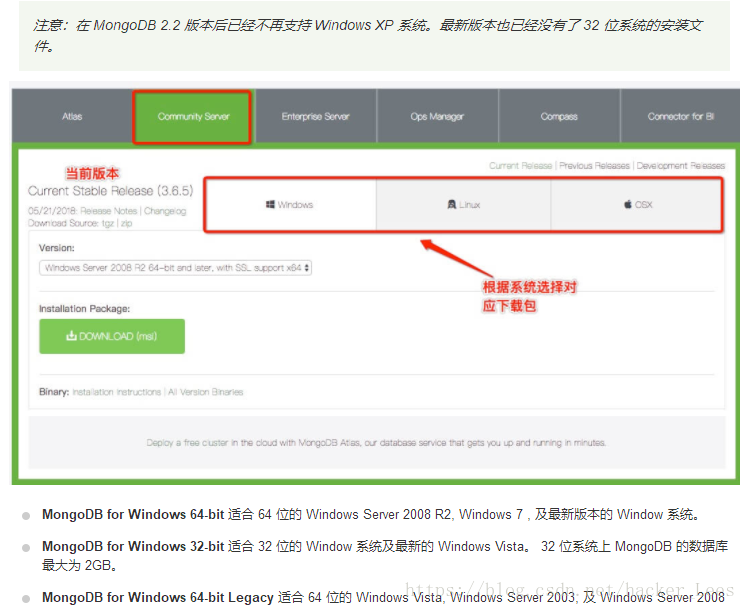Viewport: 746px width, 610px height.
Task: Click MongoDB for Windows 64-bit Legacy text
Action: click(158, 597)
